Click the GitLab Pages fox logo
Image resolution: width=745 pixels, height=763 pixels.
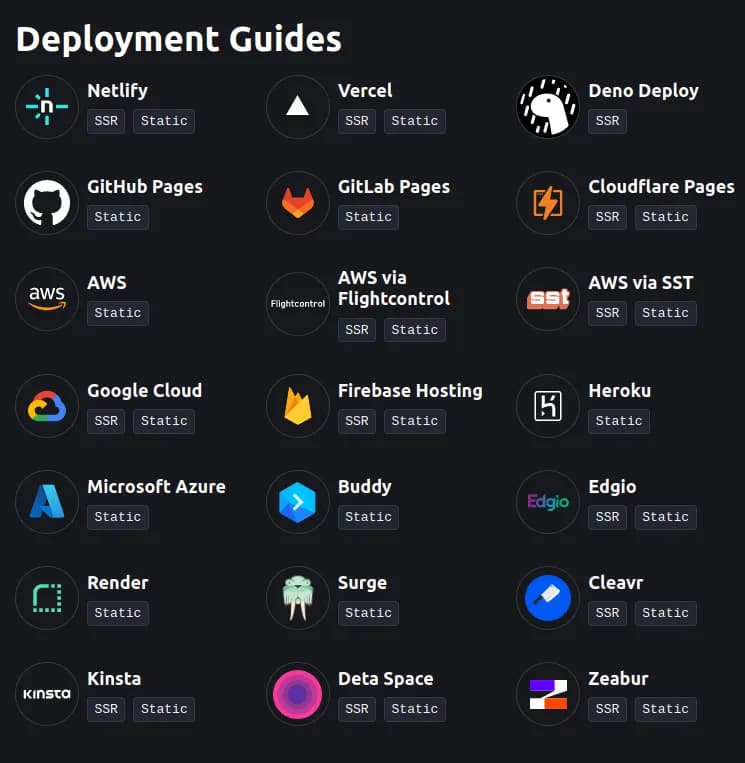(x=297, y=202)
